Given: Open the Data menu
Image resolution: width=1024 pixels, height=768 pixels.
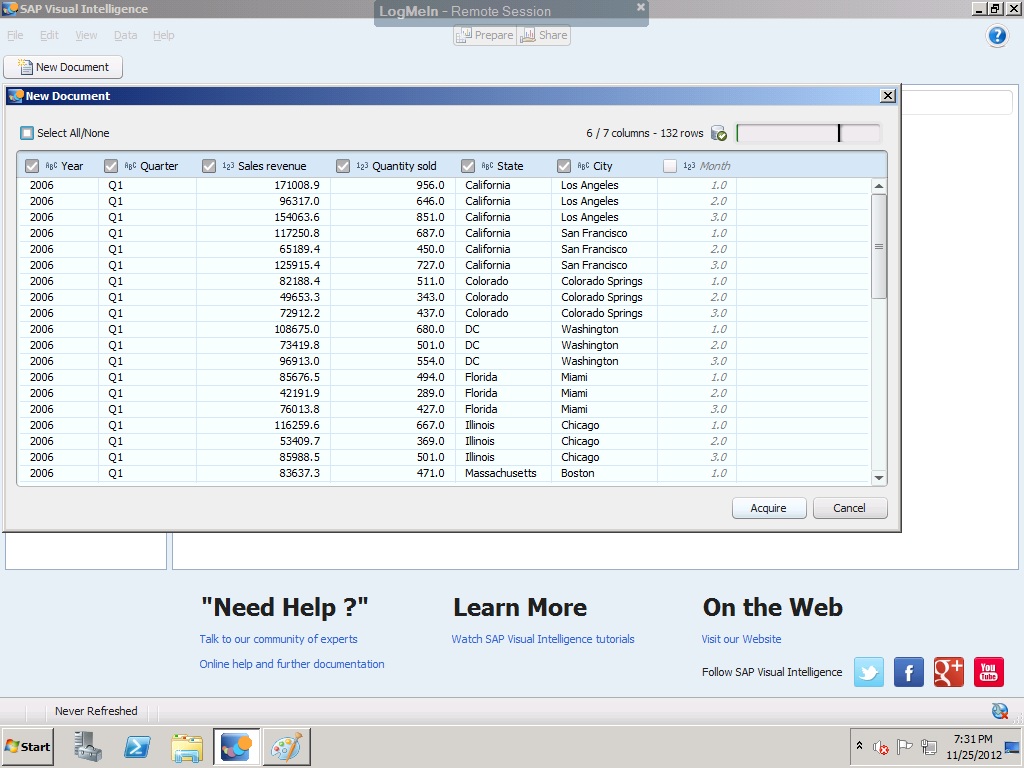Looking at the screenshot, I should pos(125,35).
